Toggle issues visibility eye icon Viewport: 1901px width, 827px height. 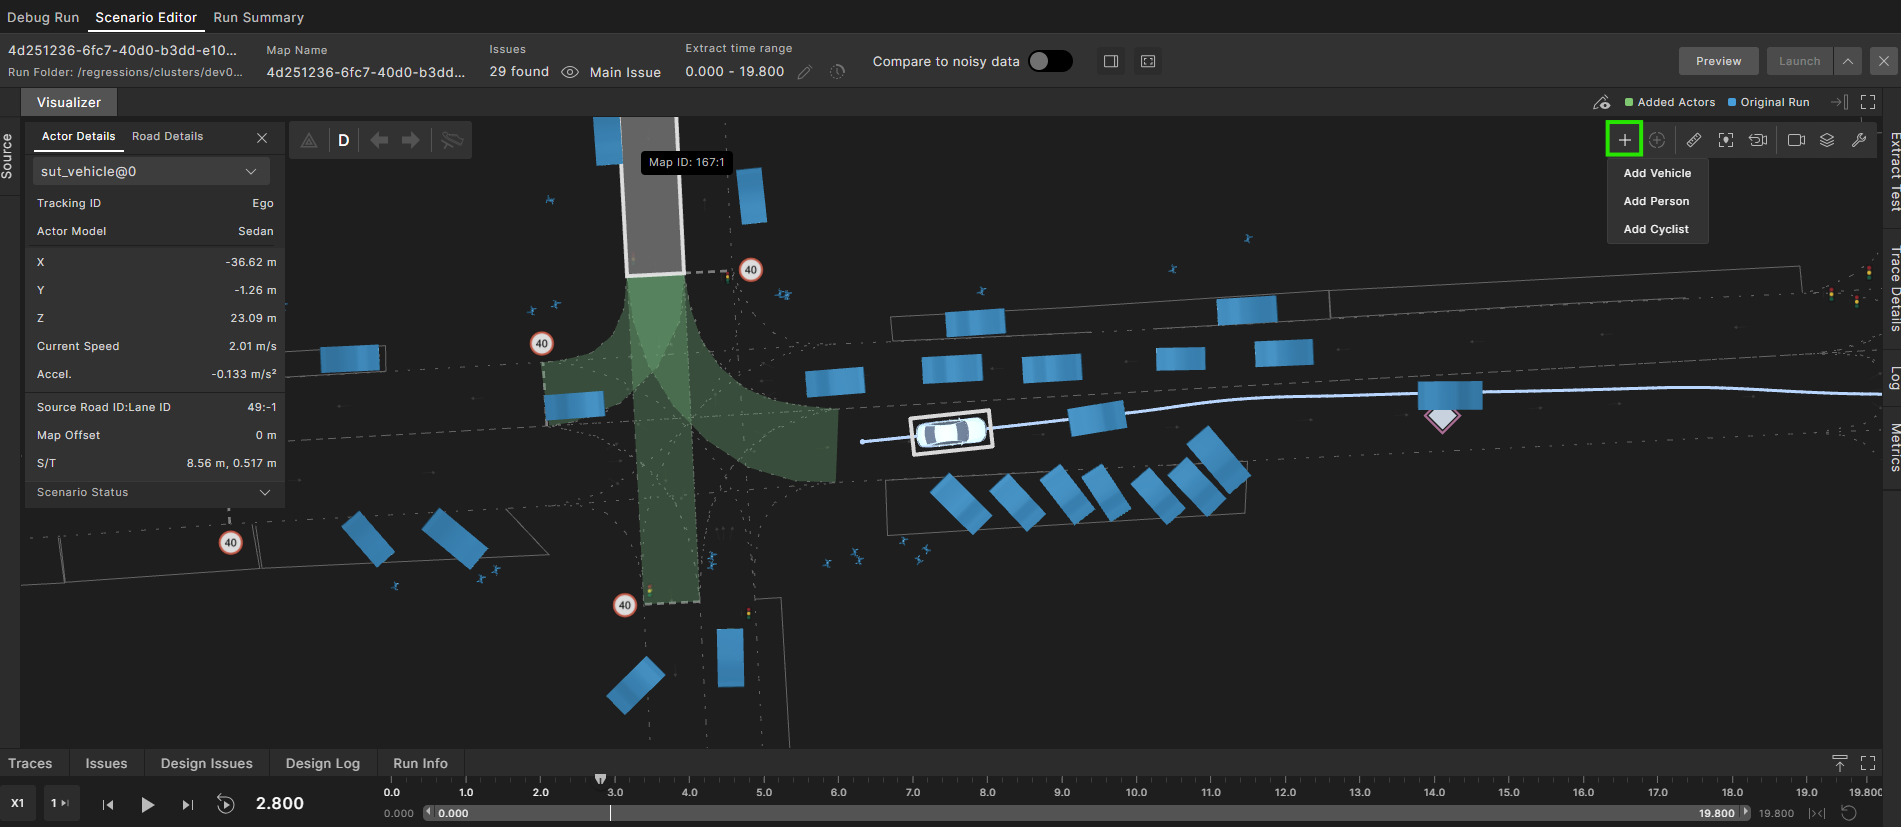pos(570,72)
